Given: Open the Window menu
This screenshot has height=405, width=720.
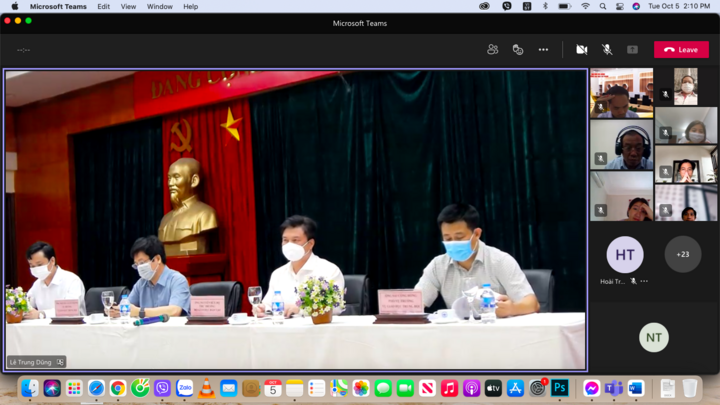Looking at the screenshot, I should pyautogui.click(x=159, y=6).
